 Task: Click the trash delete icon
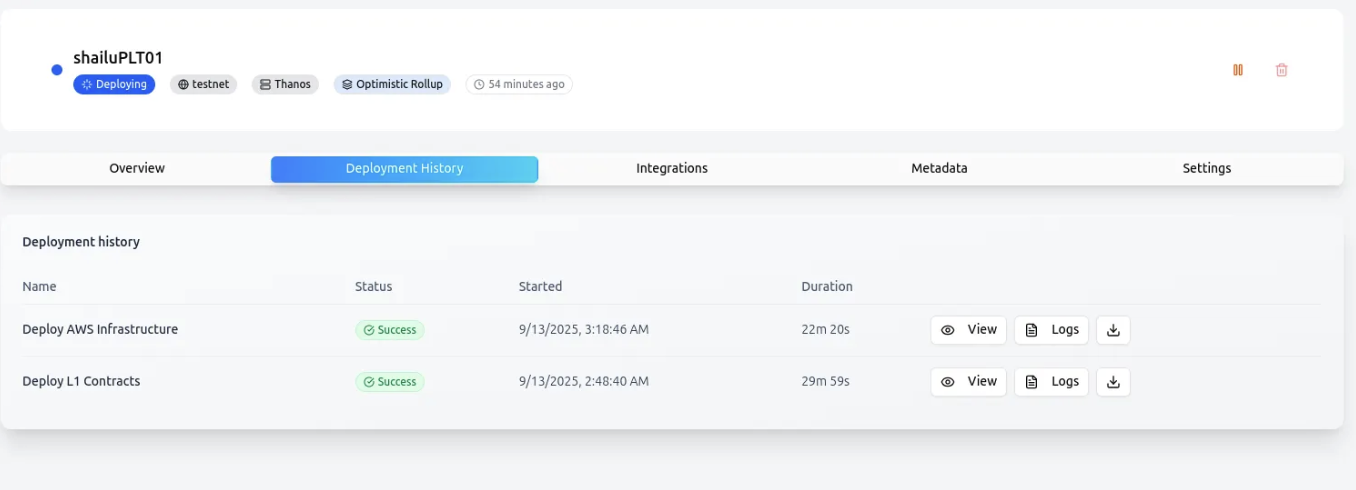[1282, 70]
